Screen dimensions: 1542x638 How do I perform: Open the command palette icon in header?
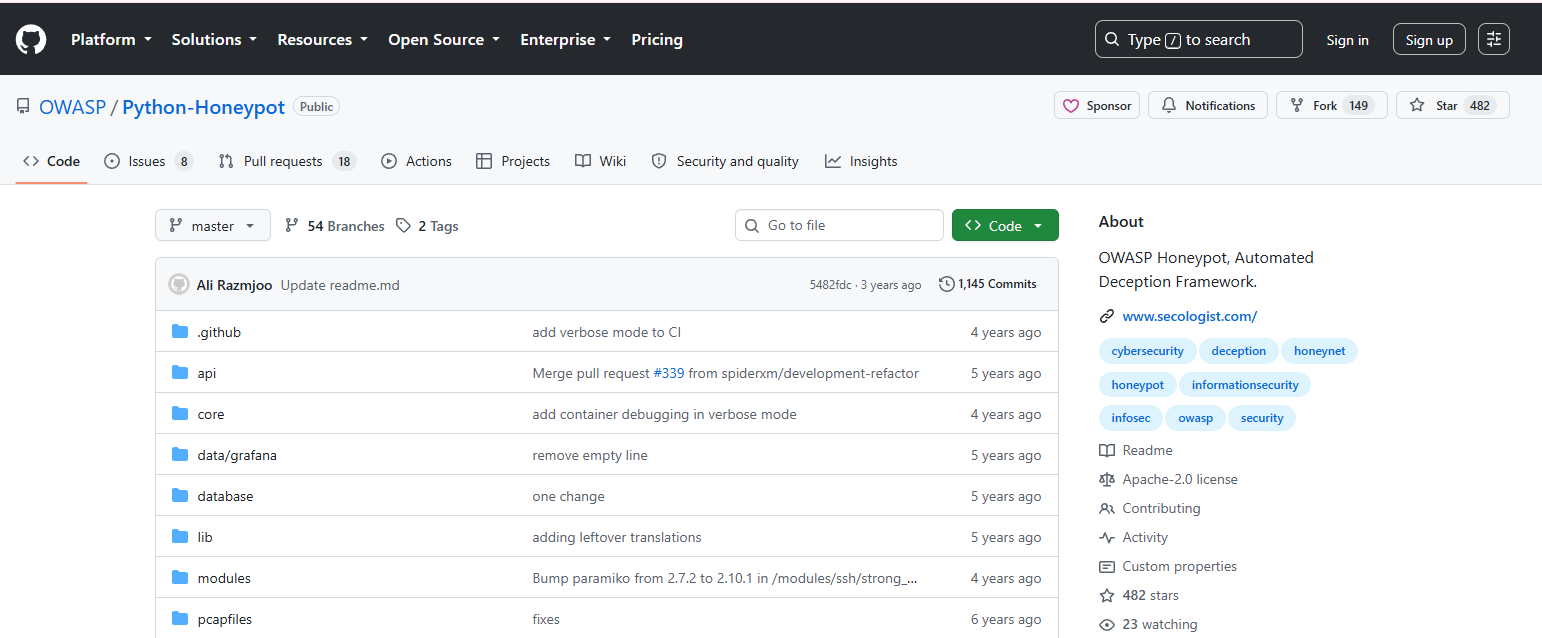1494,39
